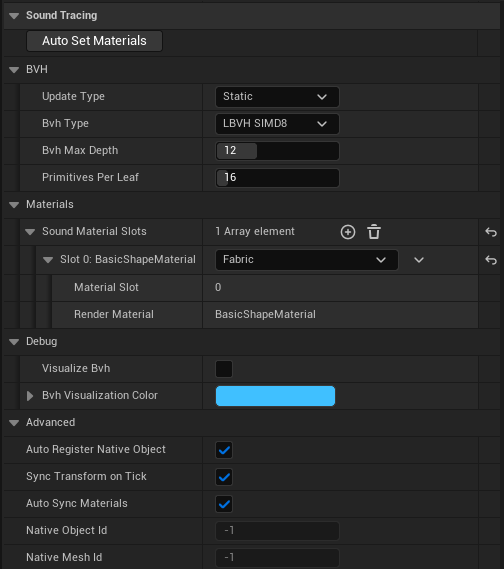Image resolution: width=504 pixels, height=569 pixels.
Task: Uncheck Sync Transform on Tick
Action: click(224, 477)
